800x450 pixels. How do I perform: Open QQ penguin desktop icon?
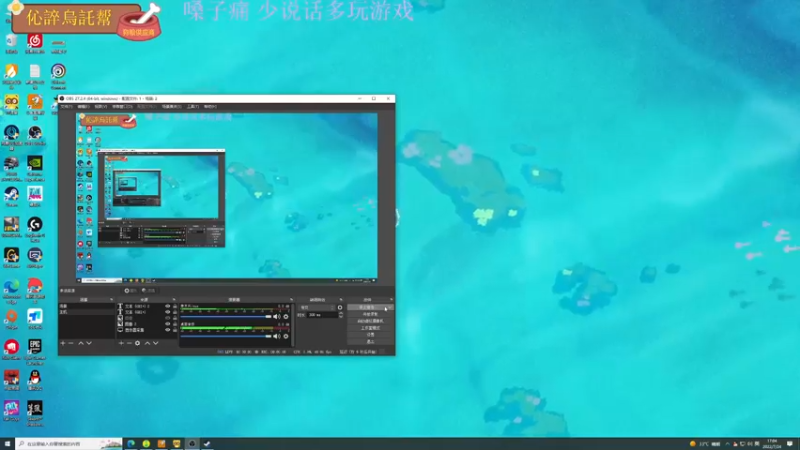35,381
